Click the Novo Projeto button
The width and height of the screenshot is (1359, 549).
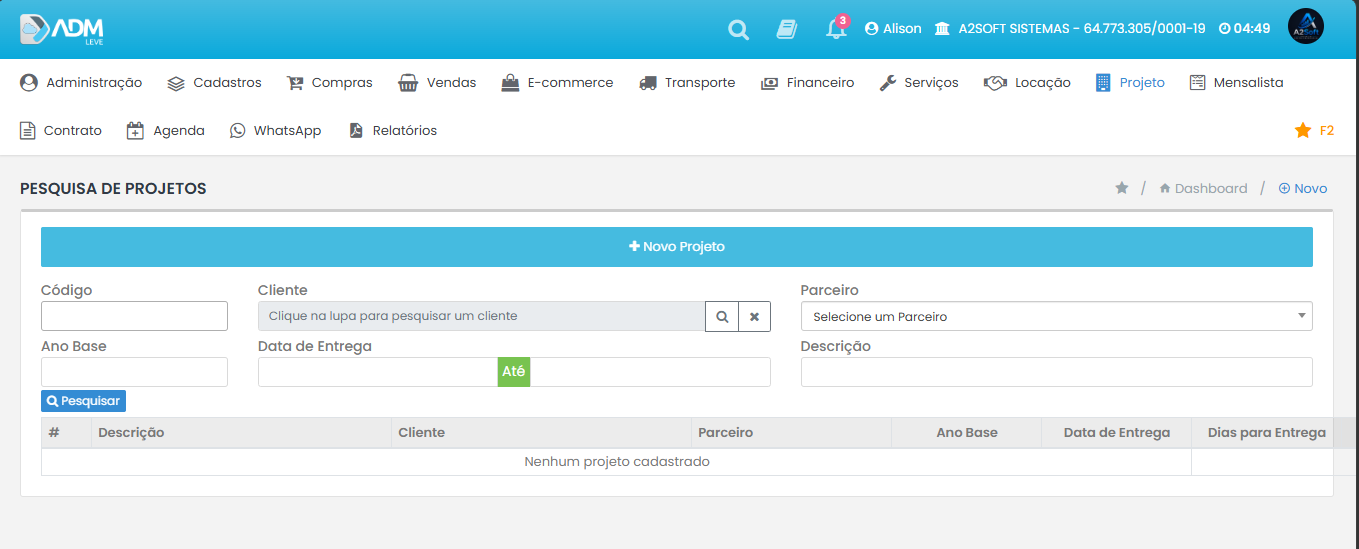coord(677,247)
